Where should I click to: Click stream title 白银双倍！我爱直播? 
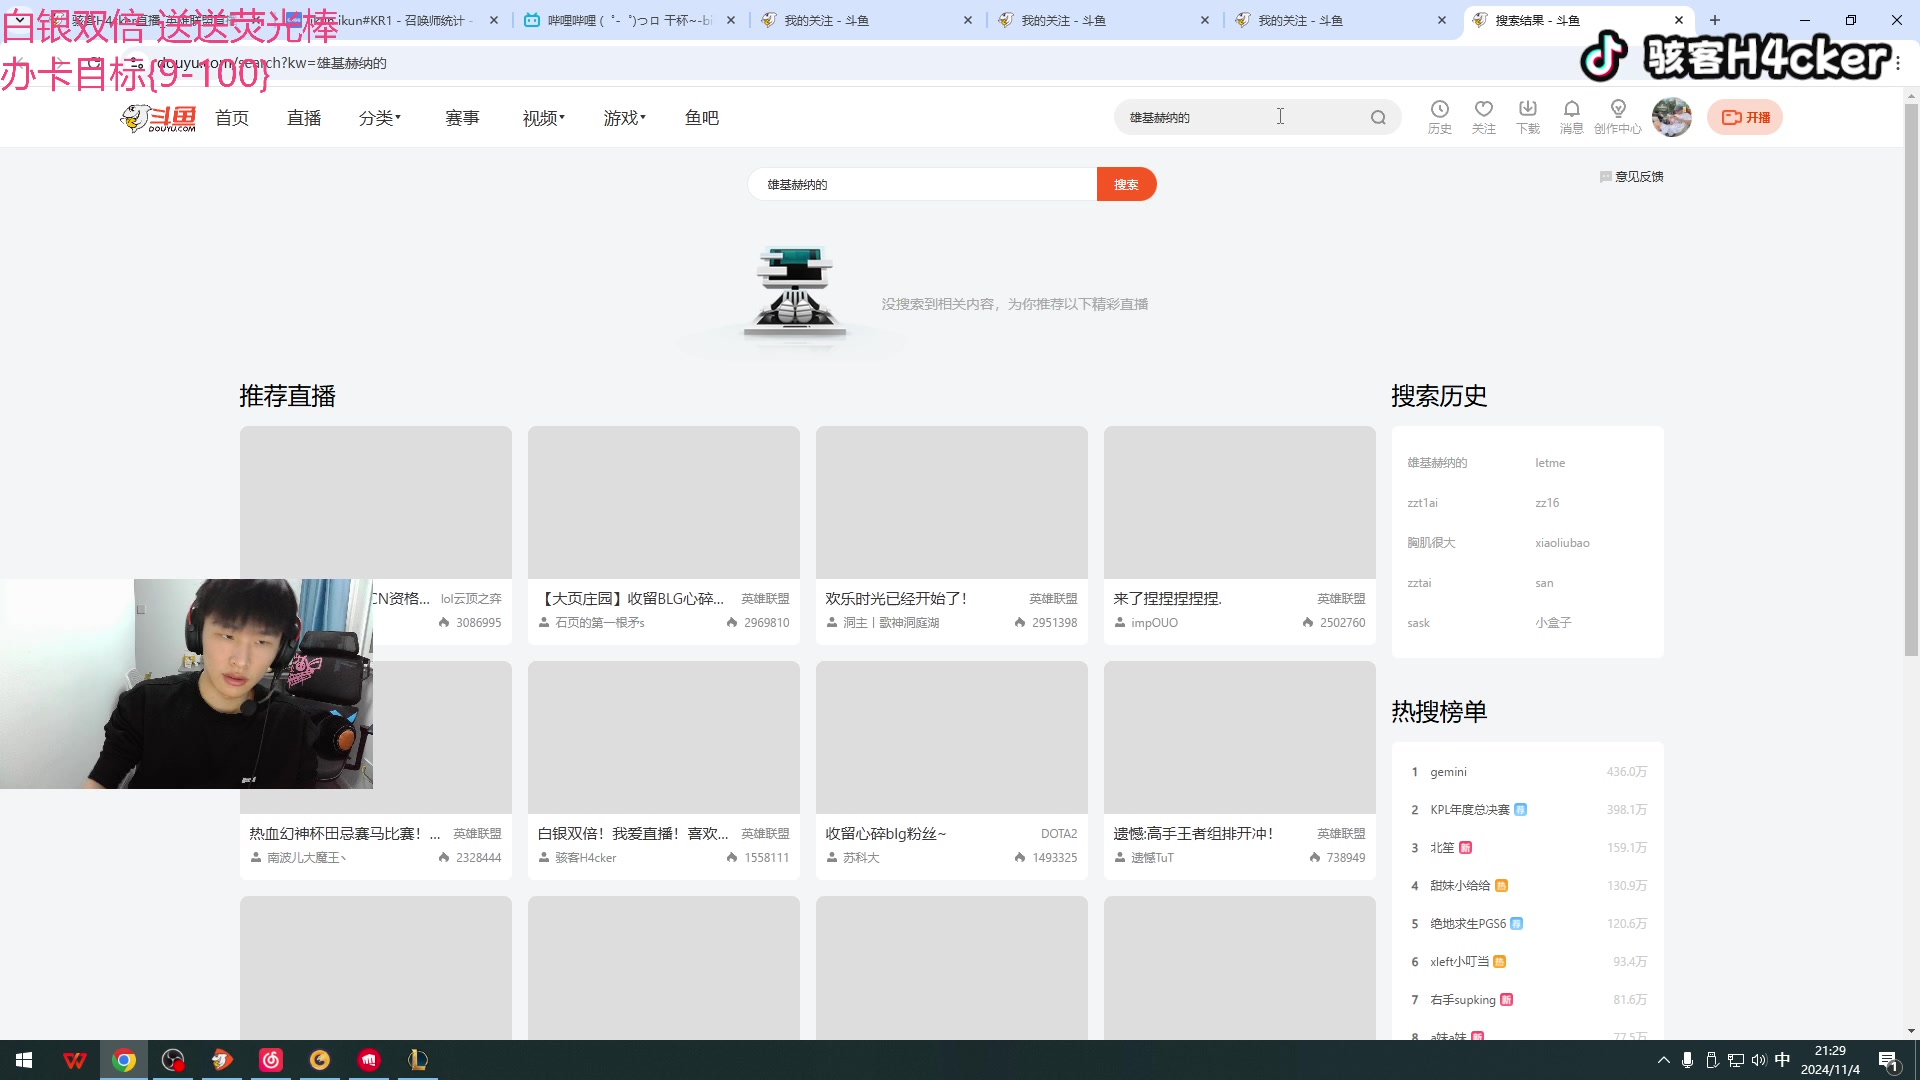pyautogui.click(x=632, y=834)
